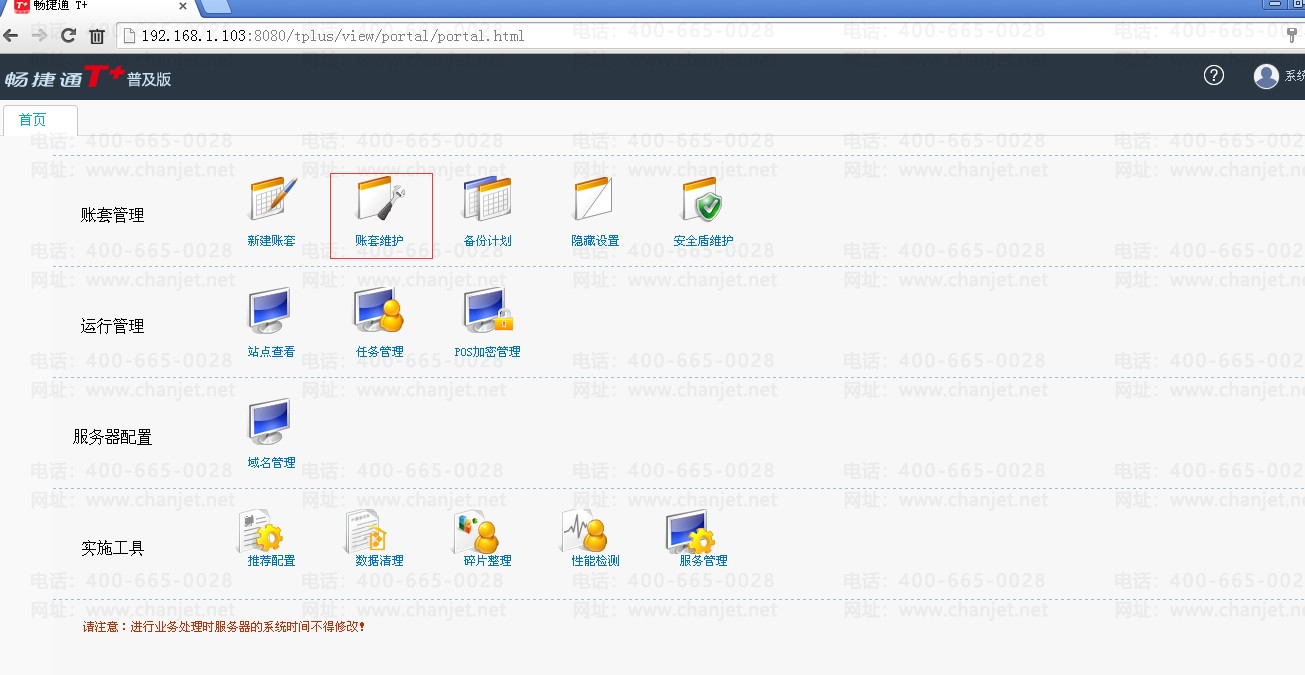The image size is (1305, 675).
Task: Click the 账套管理 section label
Action: (113, 215)
